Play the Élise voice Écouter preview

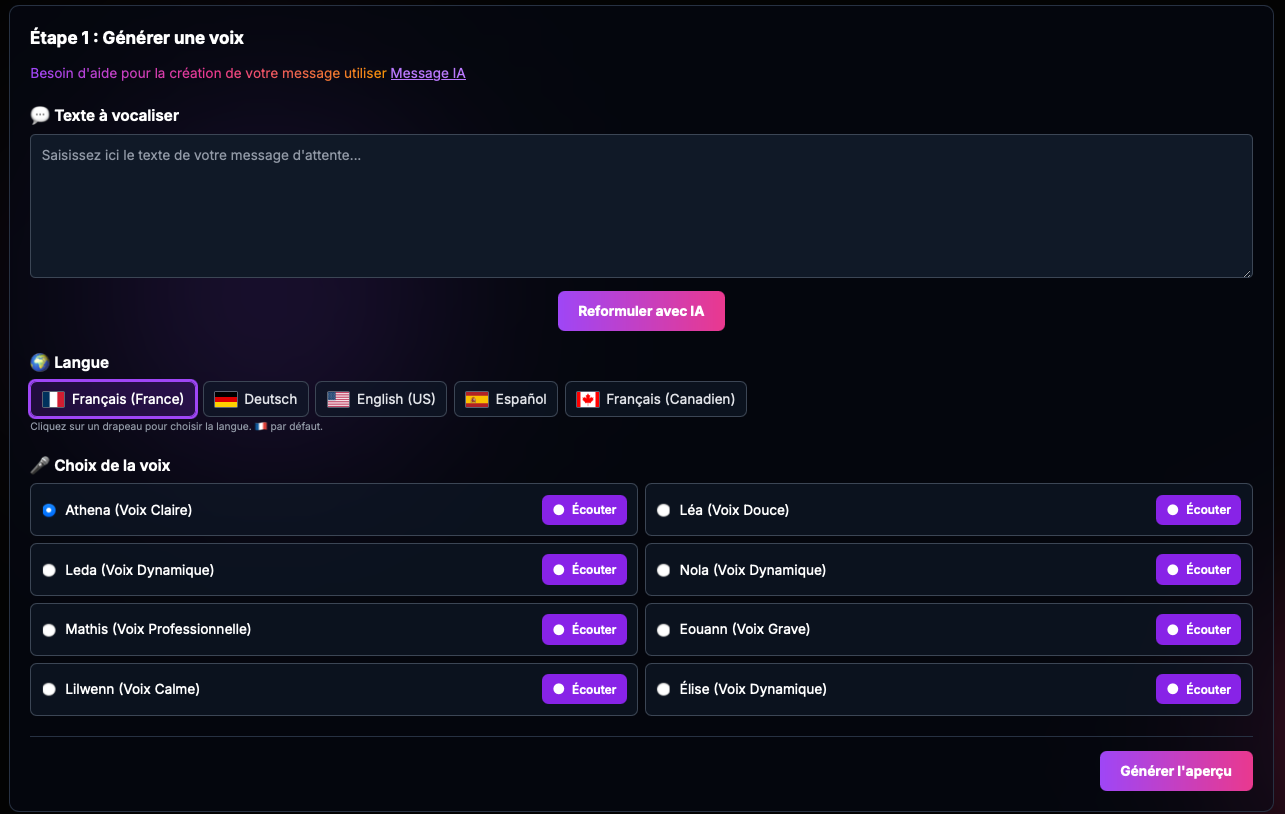pos(1198,689)
